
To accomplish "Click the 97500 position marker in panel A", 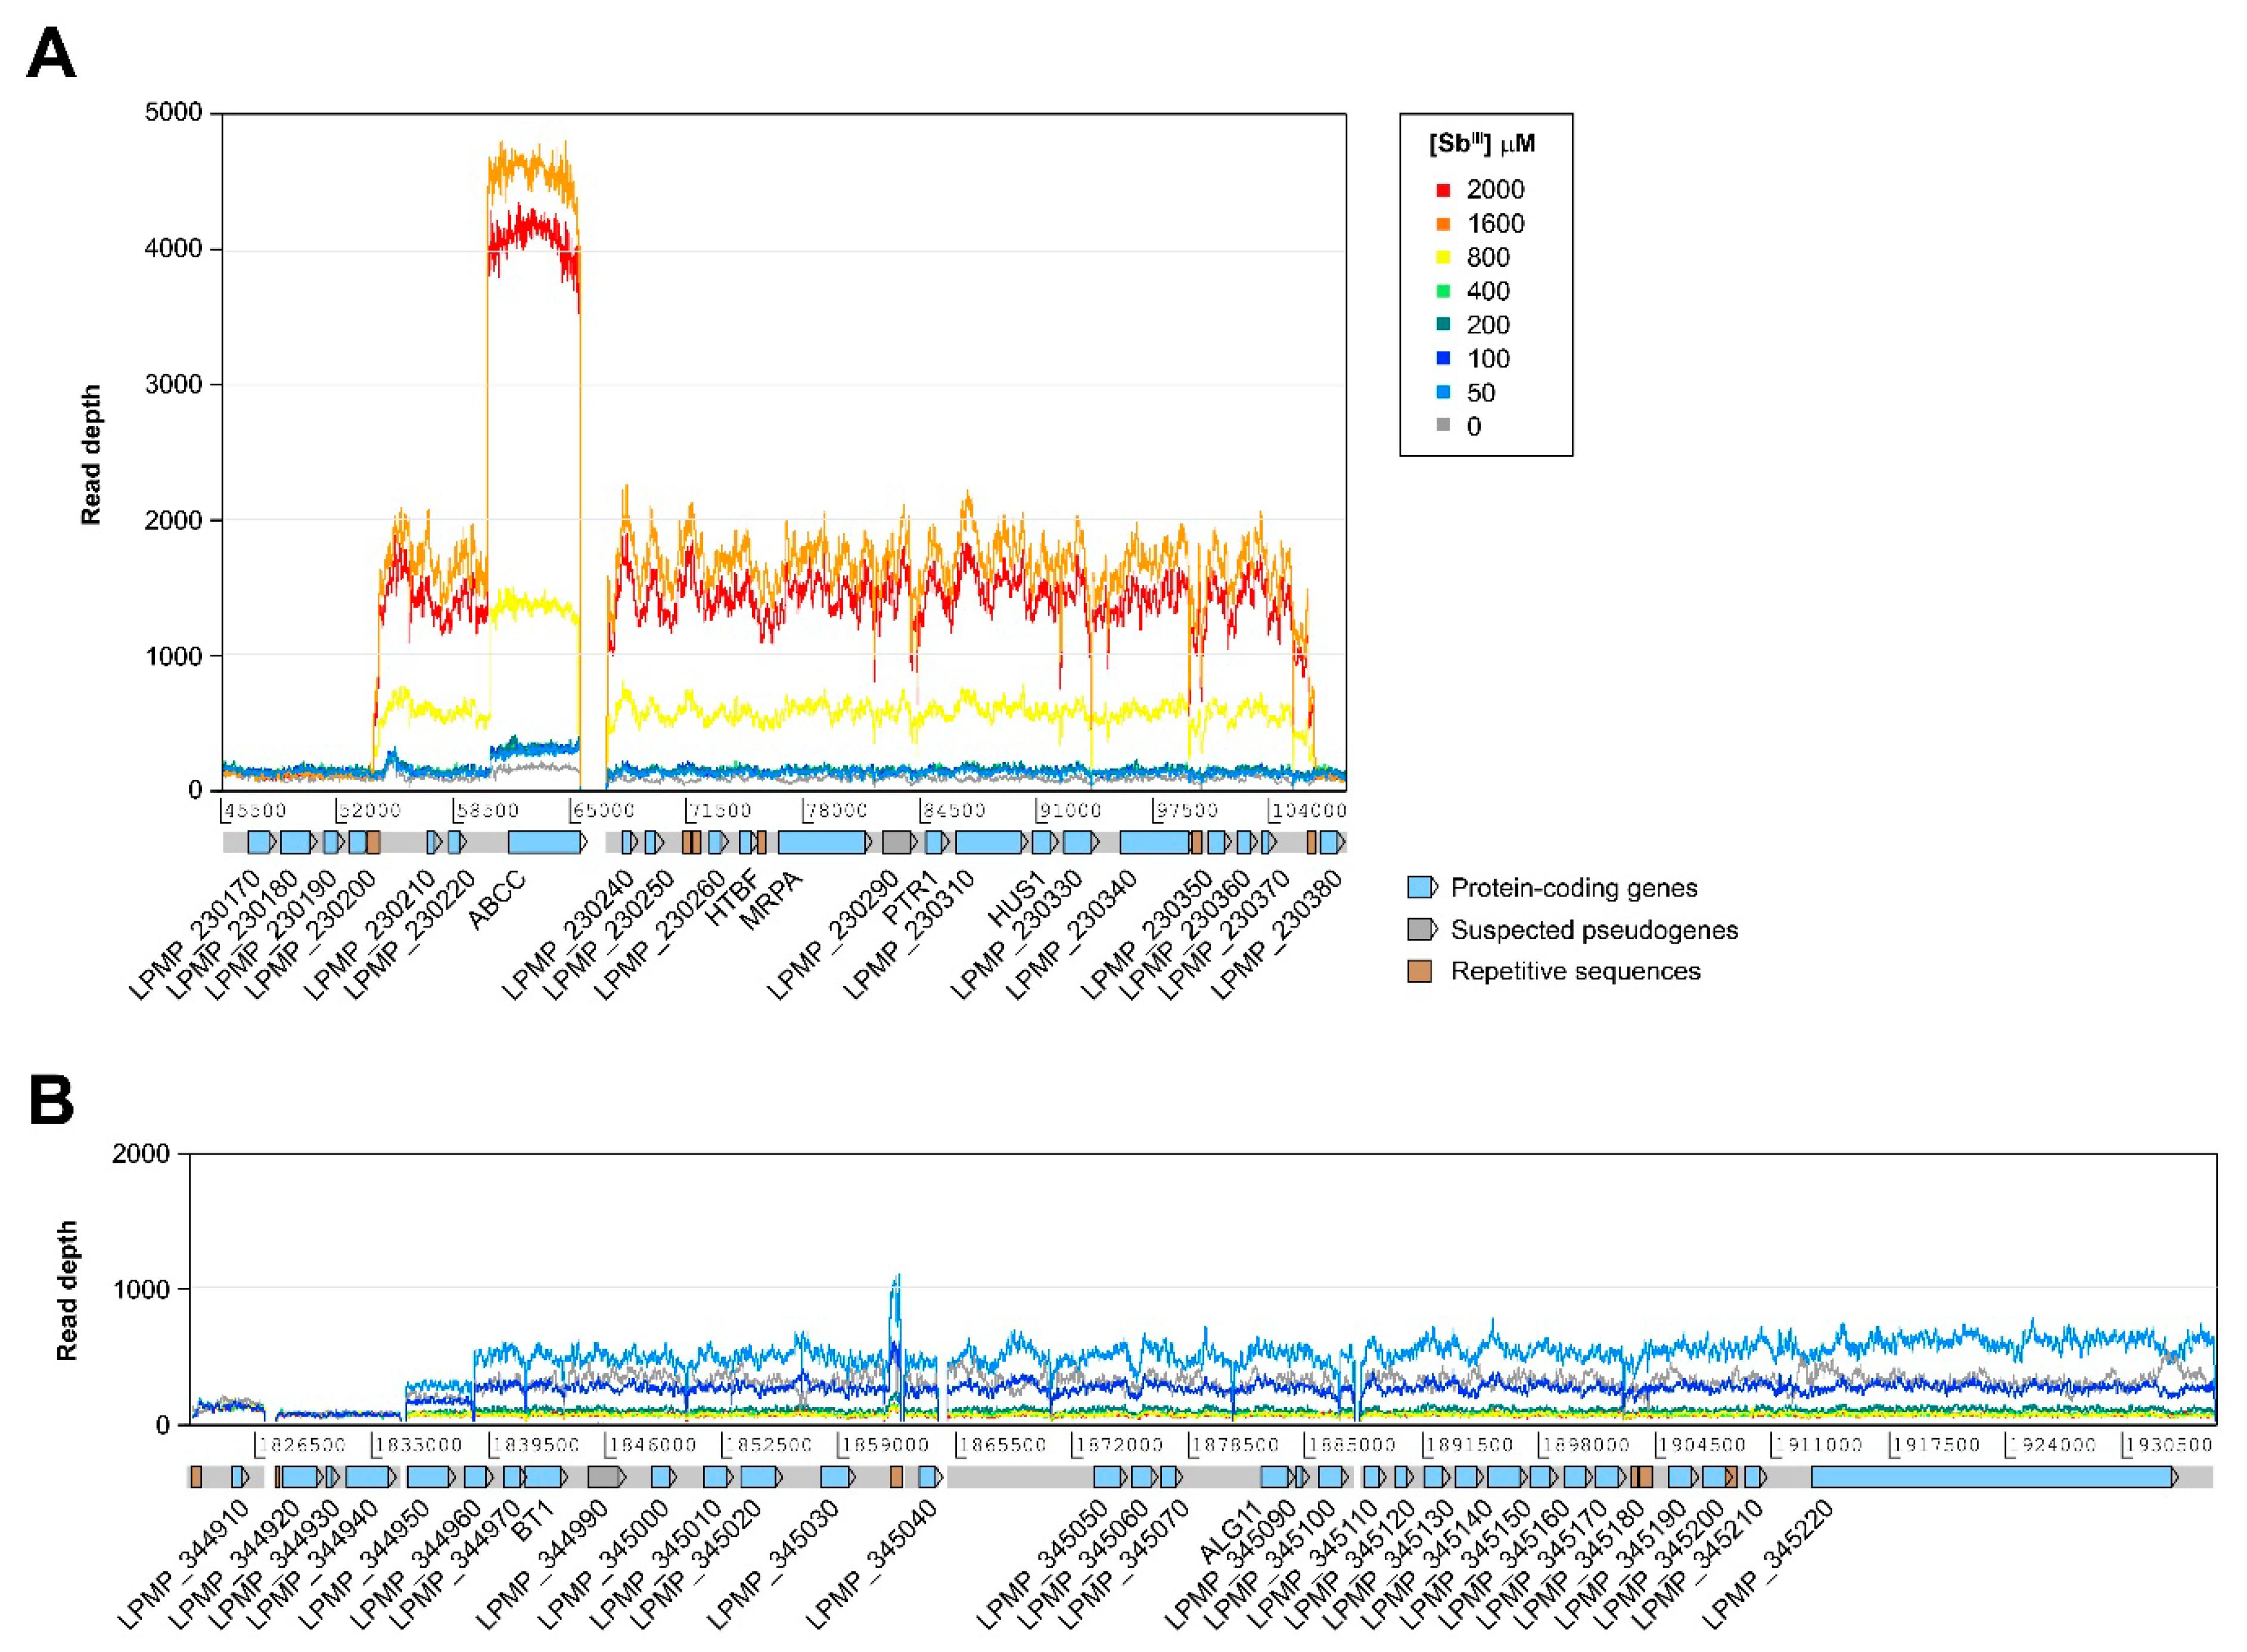I will 1186,810.
